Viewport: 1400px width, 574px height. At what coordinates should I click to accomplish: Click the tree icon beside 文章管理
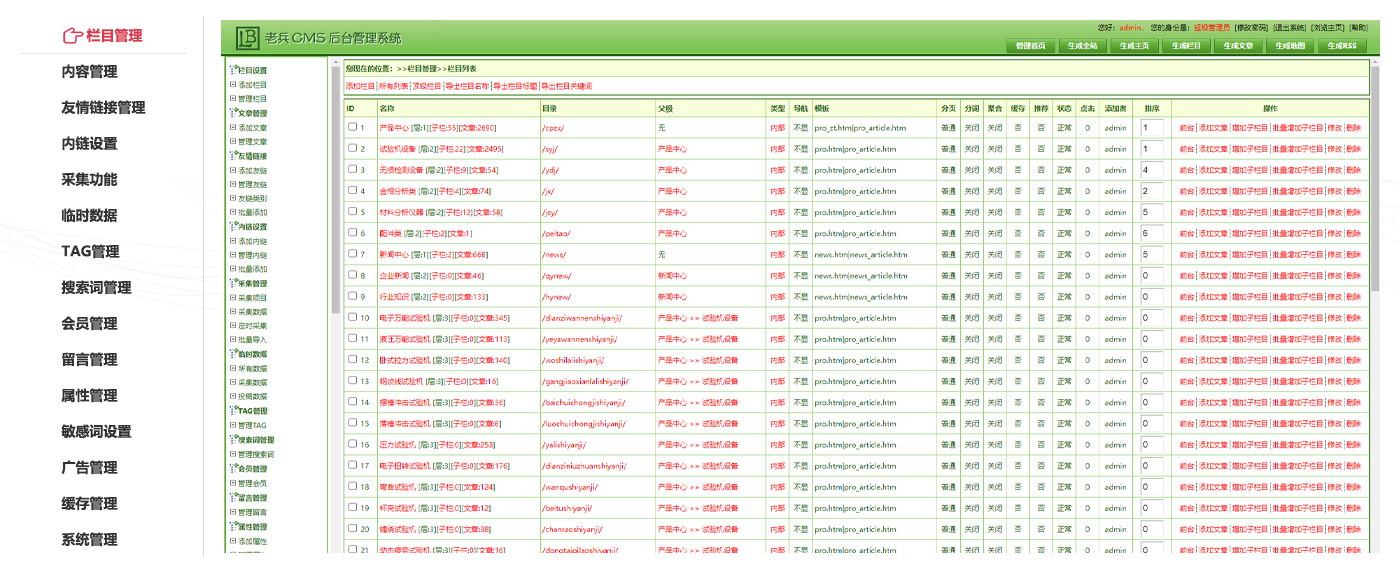click(x=233, y=113)
